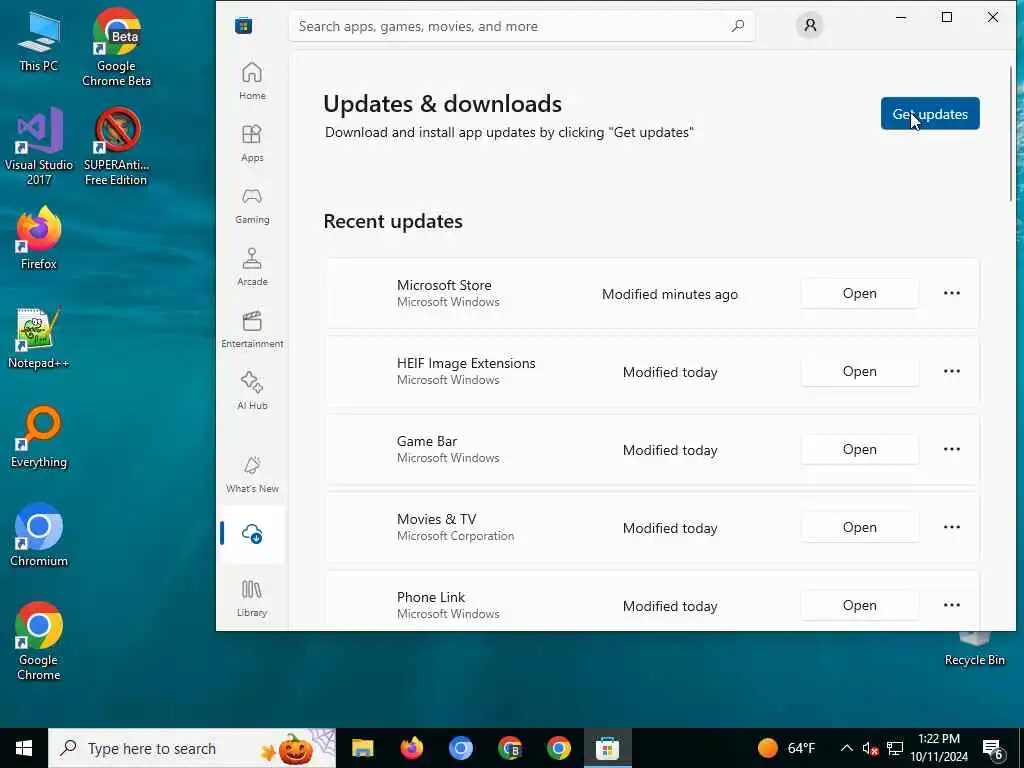The width and height of the screenshot is (1024, 768).
Task: Open Entertainment section in sidebar
Action: click(252, 329)
